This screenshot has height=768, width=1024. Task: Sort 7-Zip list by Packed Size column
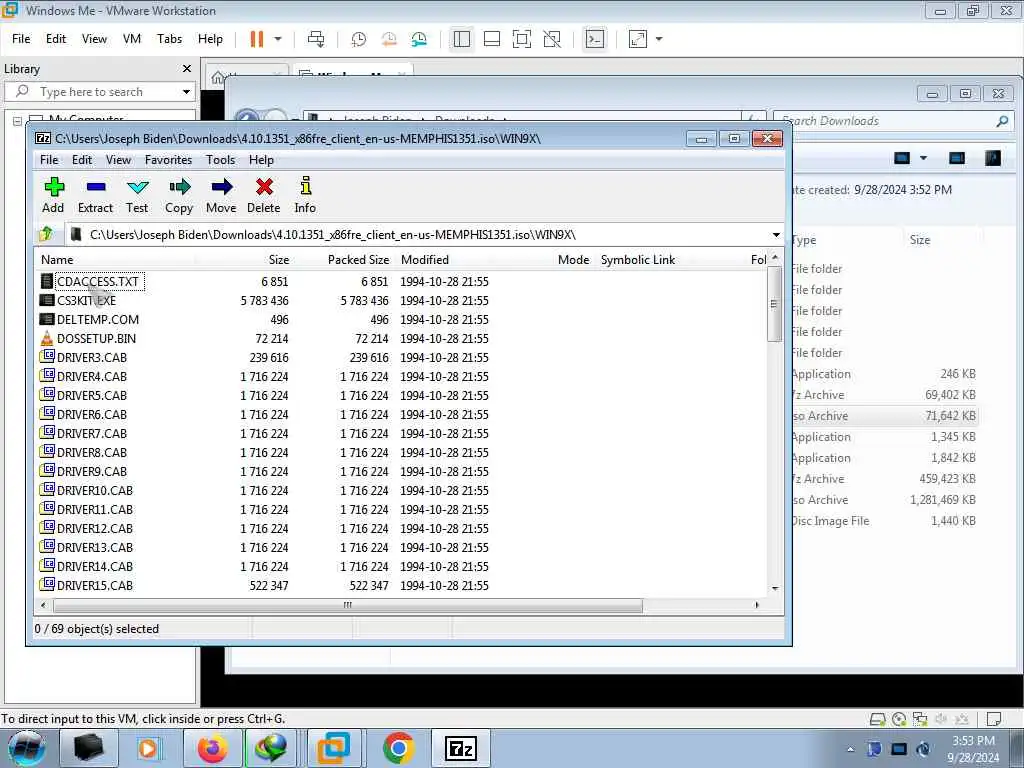click(x=342, y=259)
